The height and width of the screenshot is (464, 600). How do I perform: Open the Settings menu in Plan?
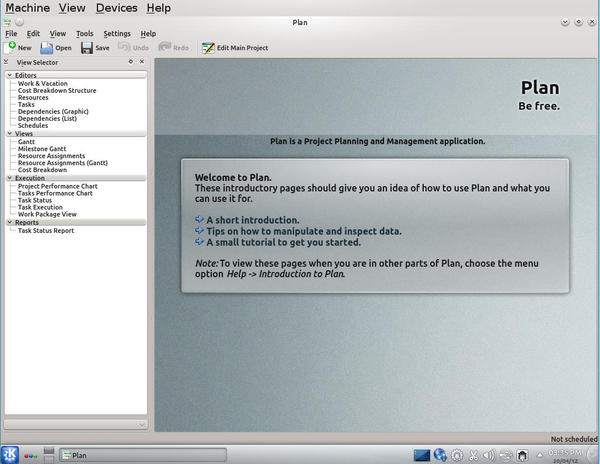(x=117, y=34)
